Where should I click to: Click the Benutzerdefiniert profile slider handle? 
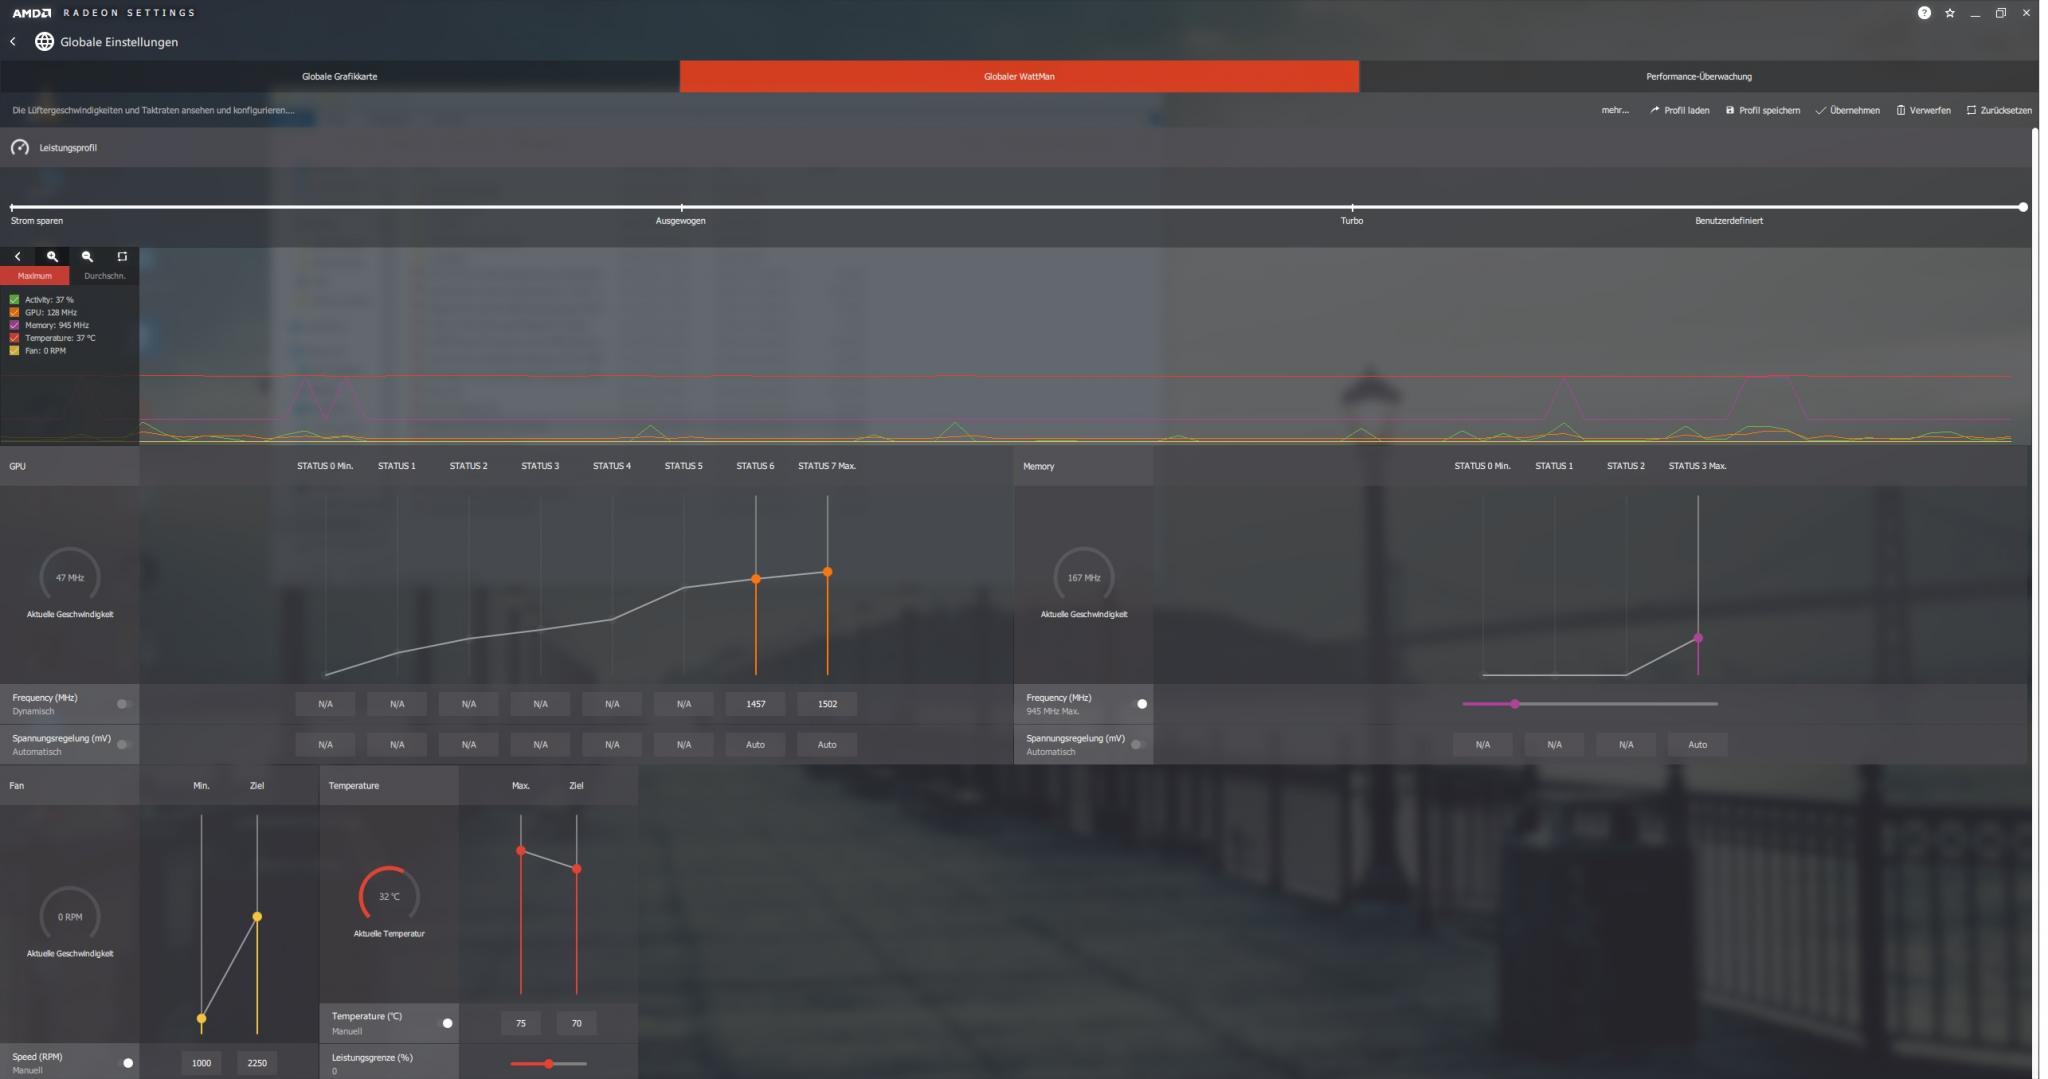[2023, 207]
